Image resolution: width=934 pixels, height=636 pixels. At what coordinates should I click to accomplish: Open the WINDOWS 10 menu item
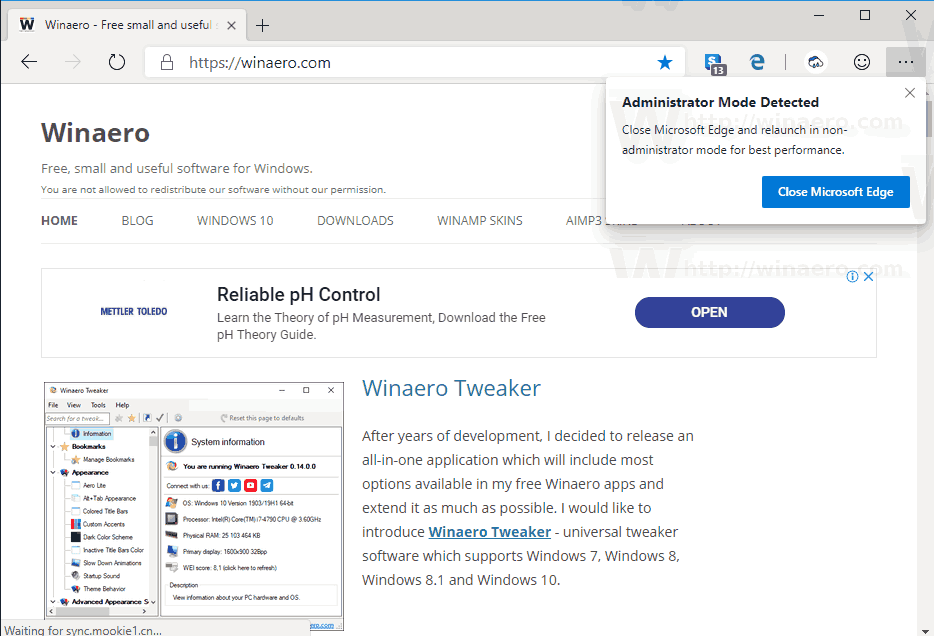[235, 221]
